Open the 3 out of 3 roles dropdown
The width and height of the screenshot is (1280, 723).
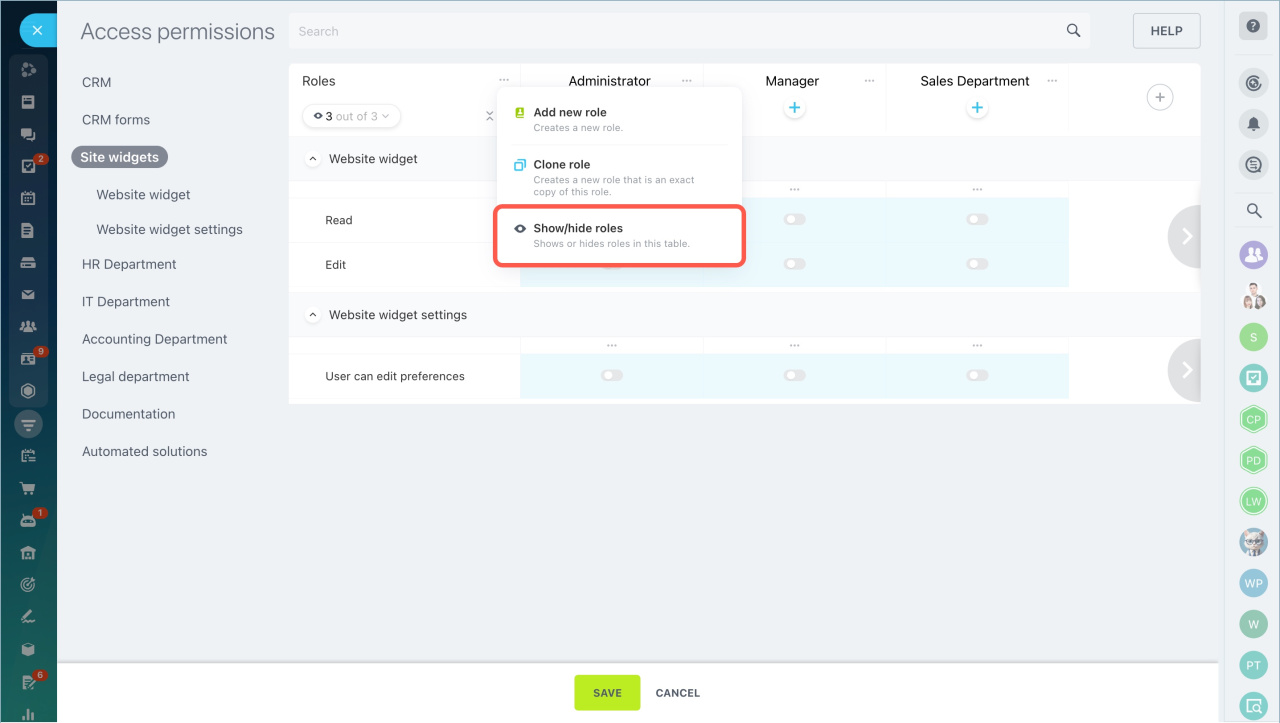pos(351,117)
